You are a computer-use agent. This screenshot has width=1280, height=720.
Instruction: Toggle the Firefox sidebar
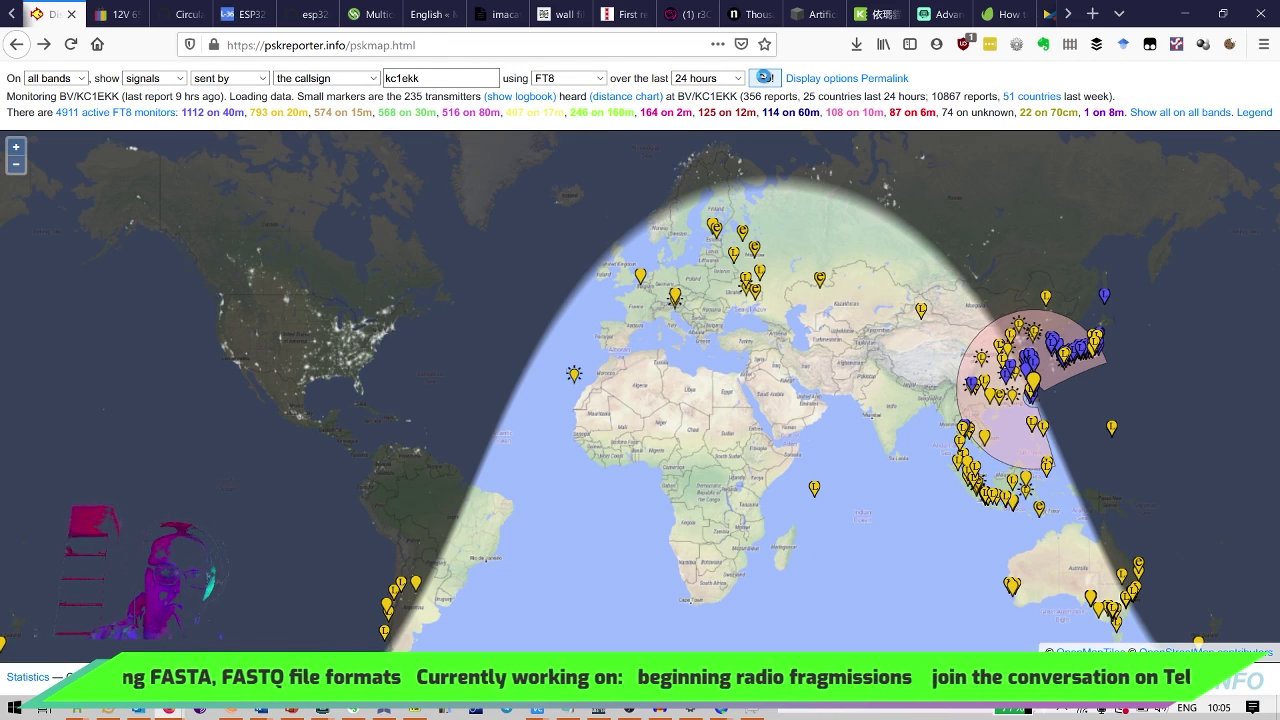910,44
